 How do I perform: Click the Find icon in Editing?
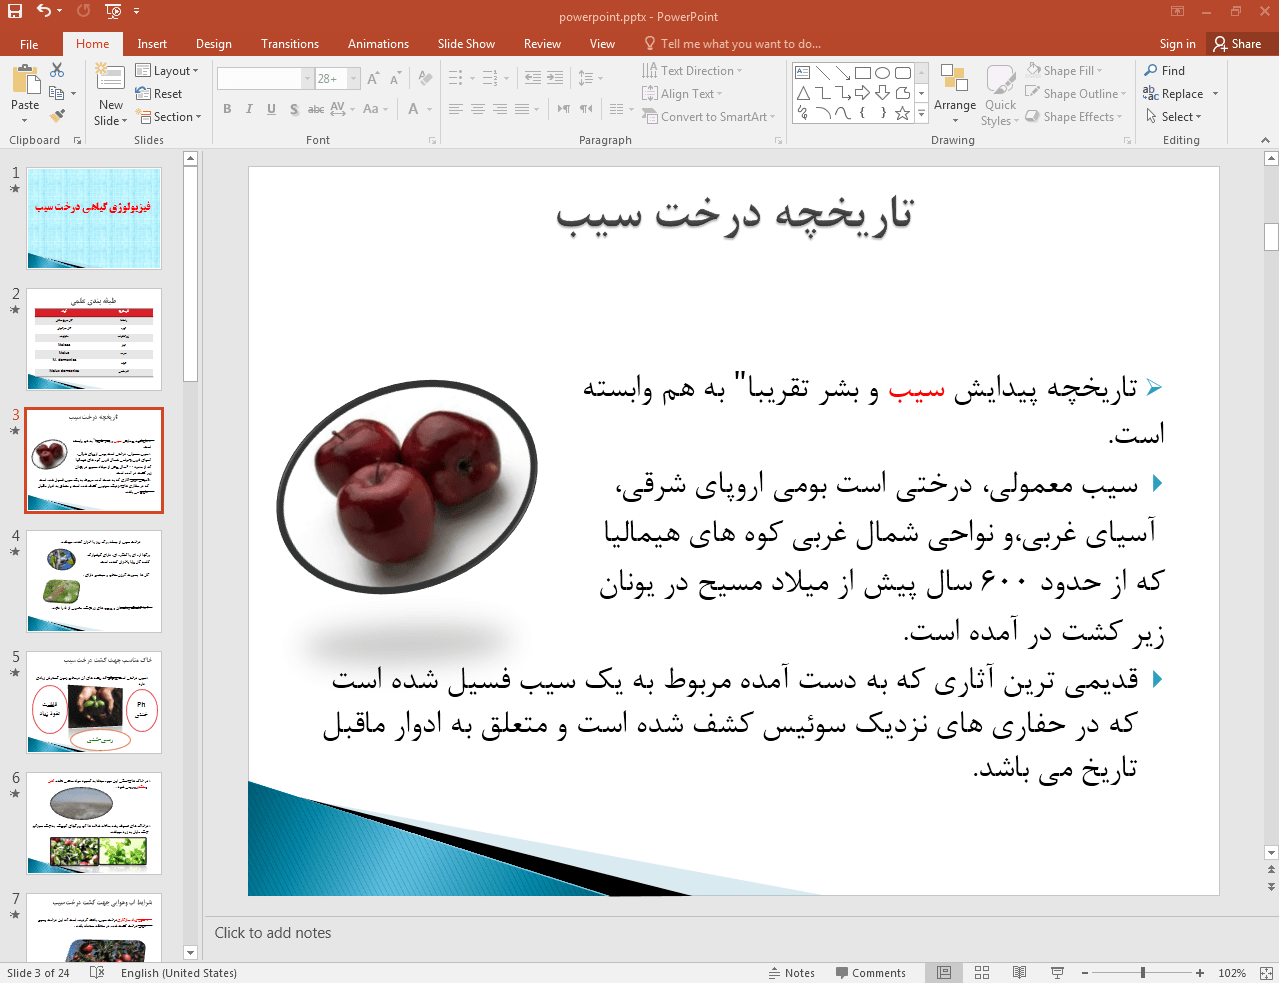coord(1165,71)
